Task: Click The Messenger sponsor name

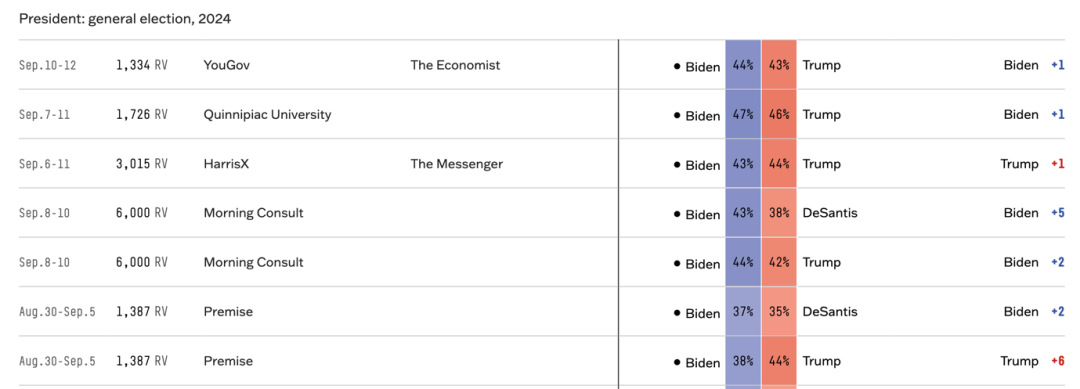Action: (x=457, y=164)
